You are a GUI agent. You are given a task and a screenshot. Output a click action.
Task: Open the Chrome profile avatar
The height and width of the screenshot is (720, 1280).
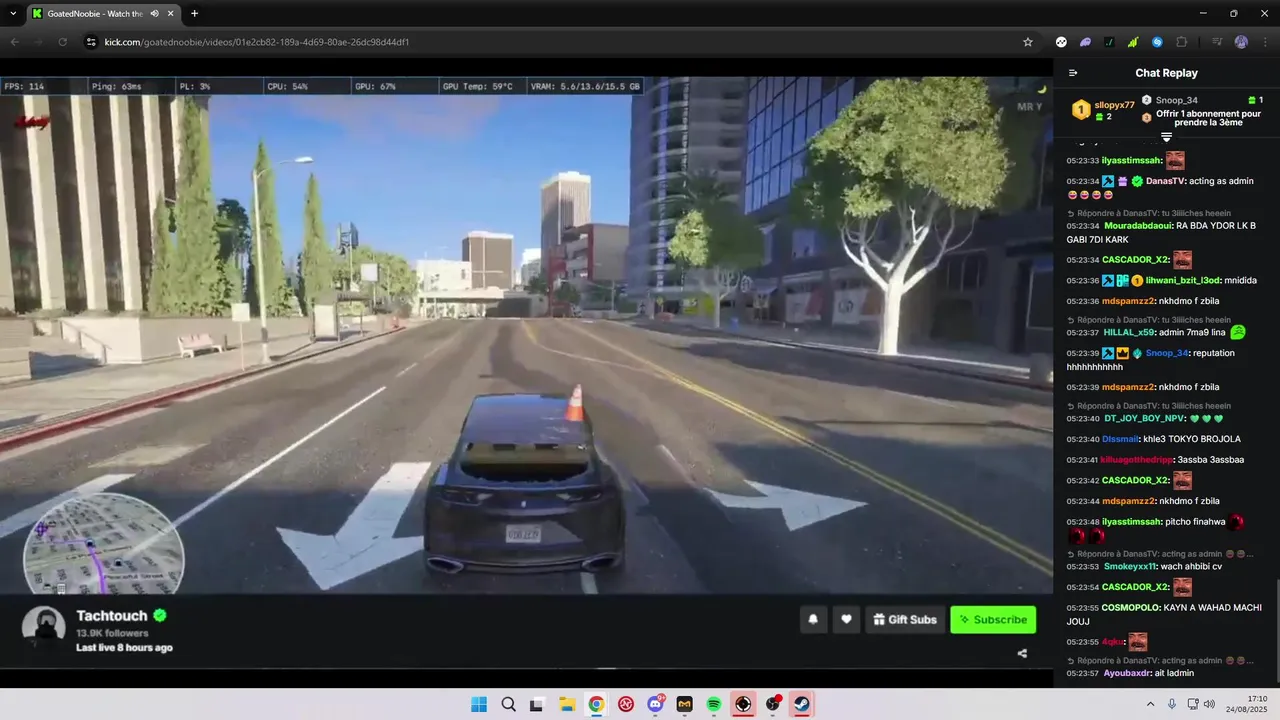click(1241, 42)
